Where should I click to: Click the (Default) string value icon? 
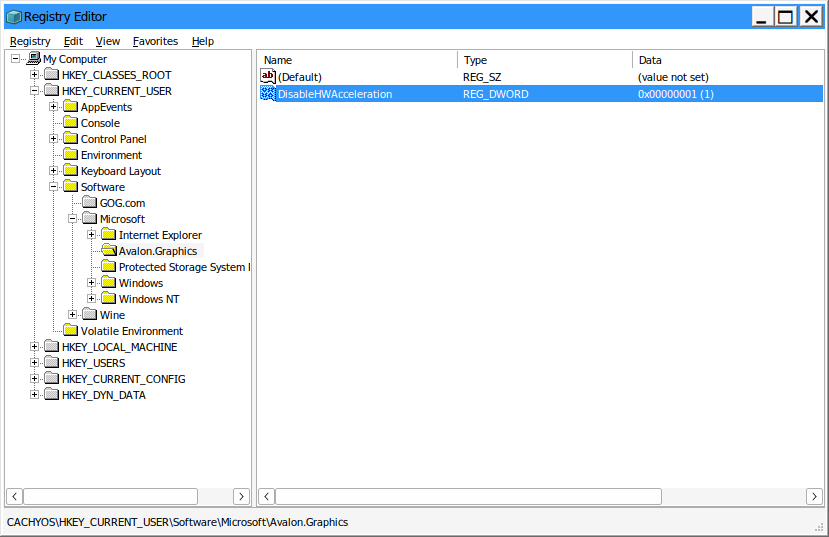pos(268,77)
